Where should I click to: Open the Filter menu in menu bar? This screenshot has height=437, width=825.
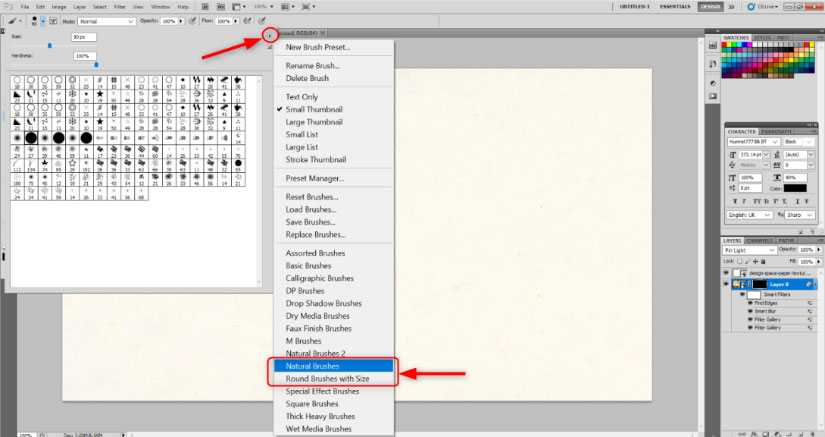(120, 7)
